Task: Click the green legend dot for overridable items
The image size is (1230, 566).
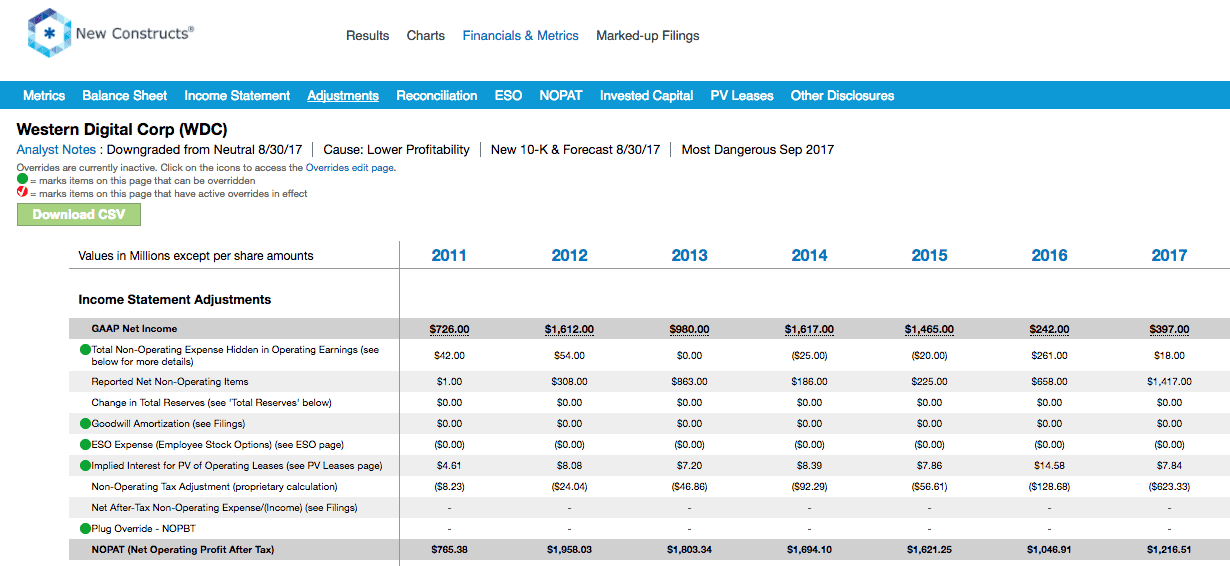Action: point(22,180)
